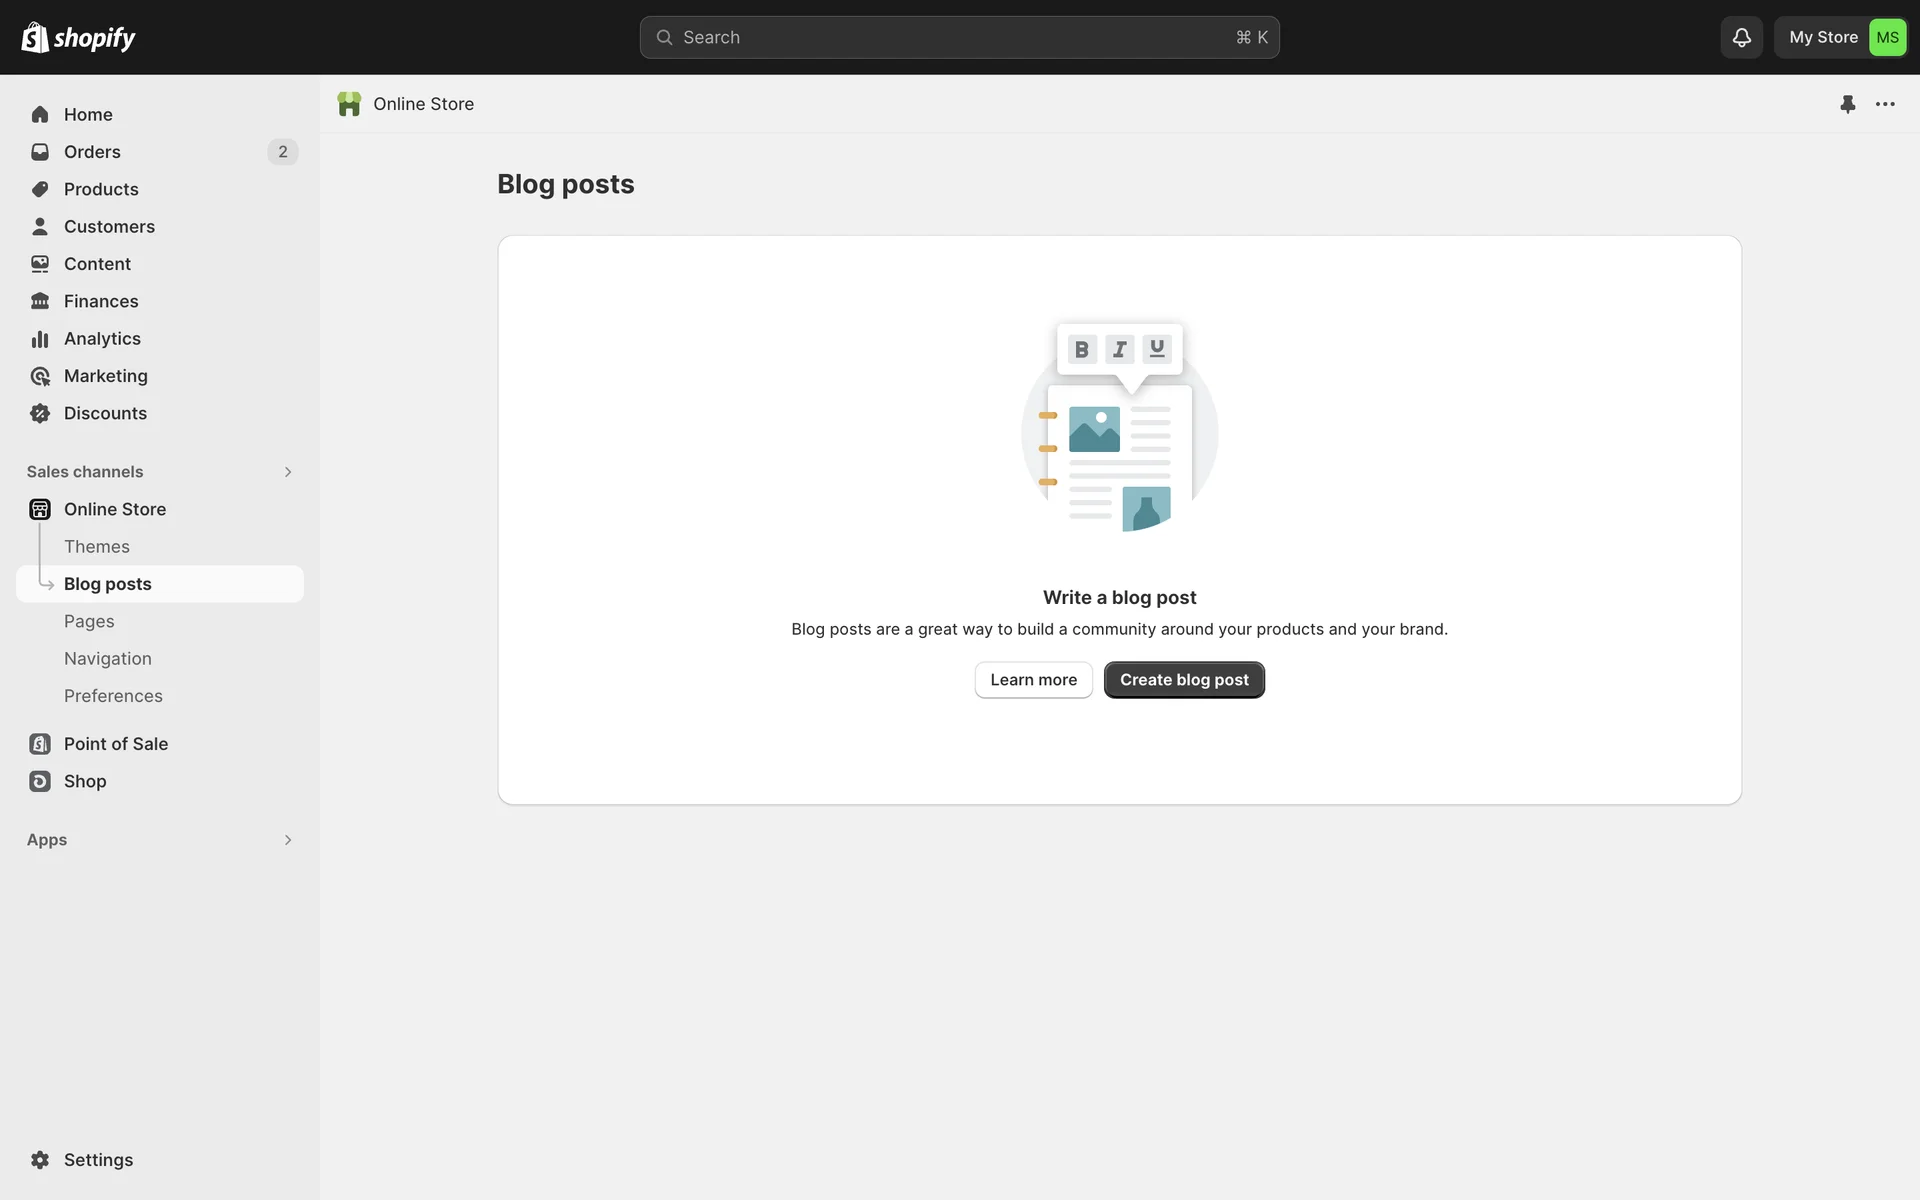
Task: Expand the Sales channels chevron
Action: [x=288, y=472]
